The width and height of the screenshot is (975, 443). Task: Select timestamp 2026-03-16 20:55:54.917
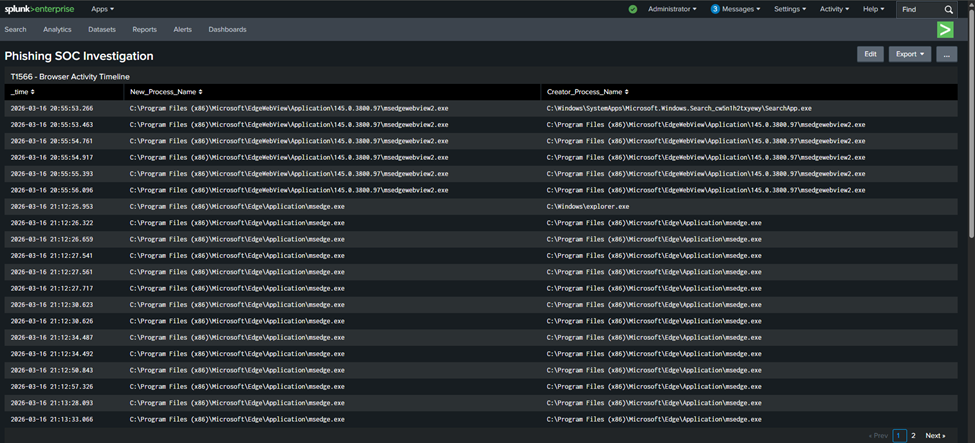[52, 157]
